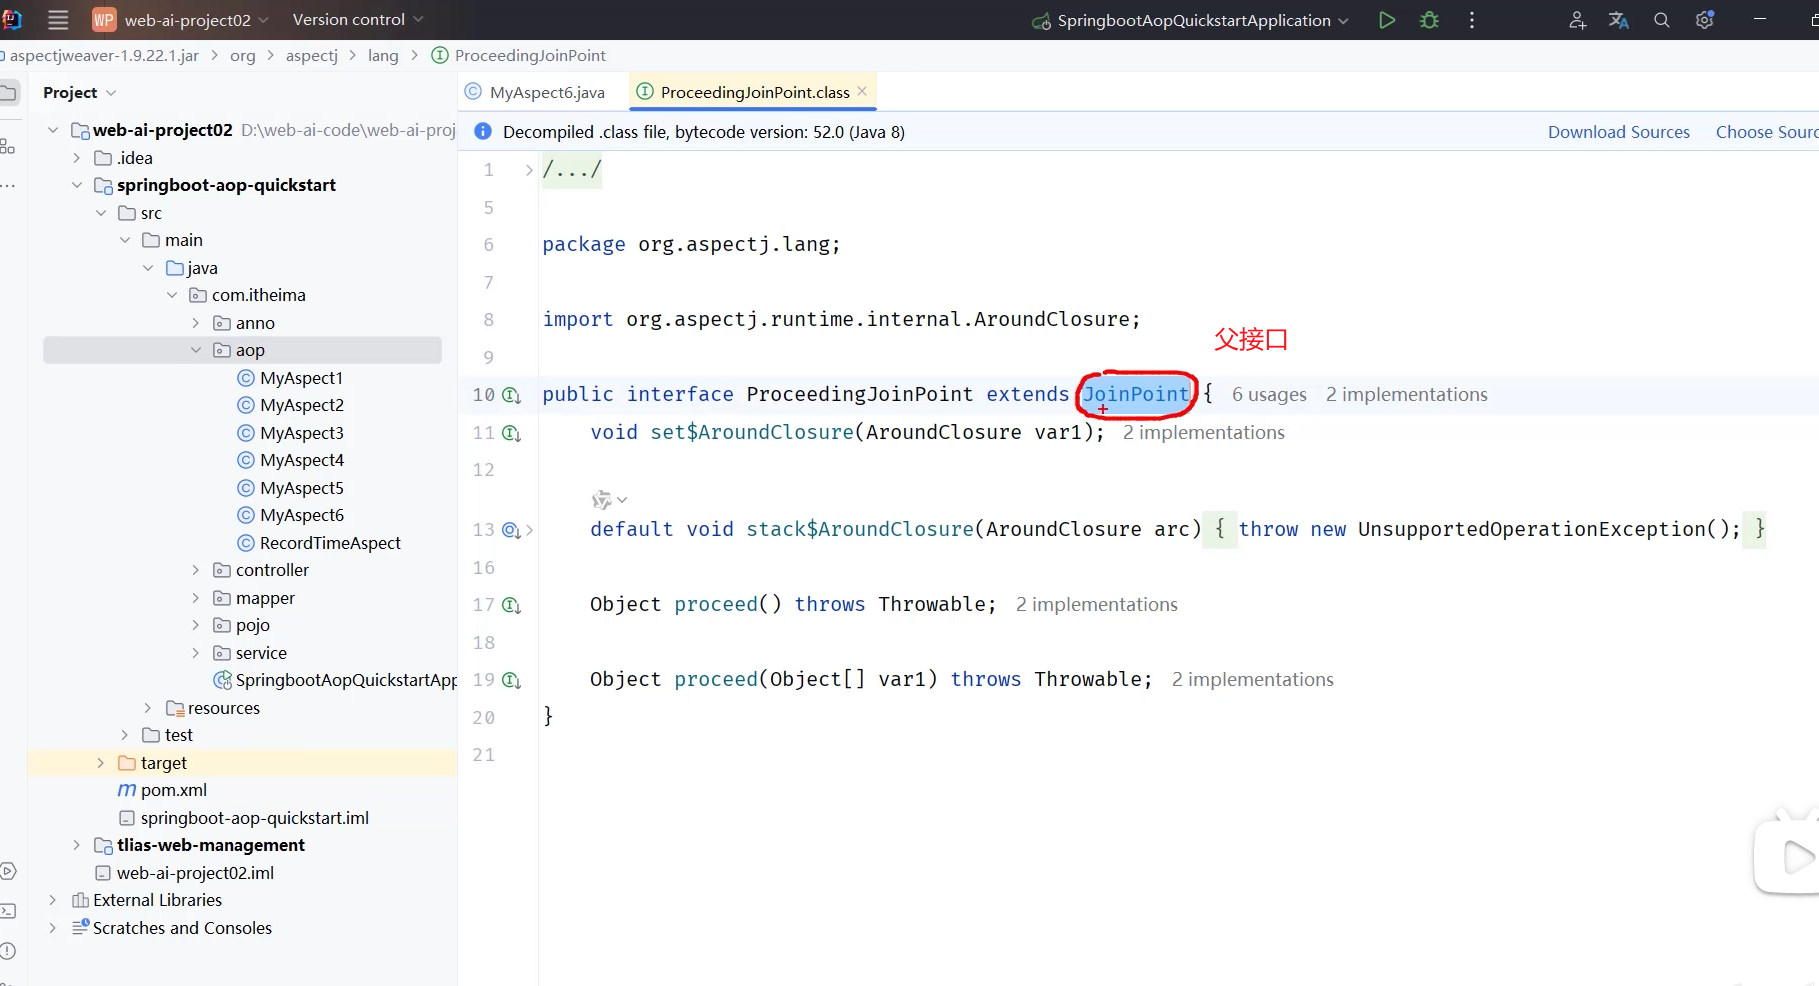The width and height of the screenshot is (1819, 986).
Task: Click the translate icon in the toolbar
Action: coord(1619,20)
